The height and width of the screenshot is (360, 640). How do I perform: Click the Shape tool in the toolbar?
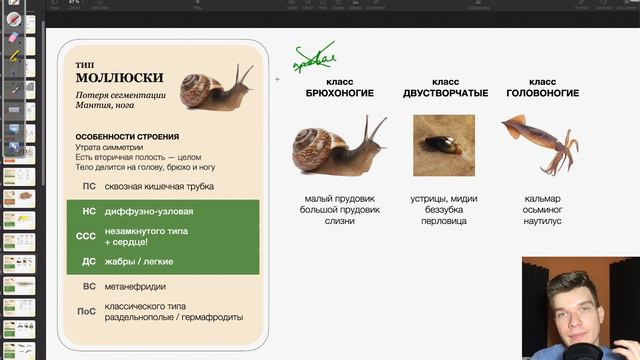tap(338, 4)
